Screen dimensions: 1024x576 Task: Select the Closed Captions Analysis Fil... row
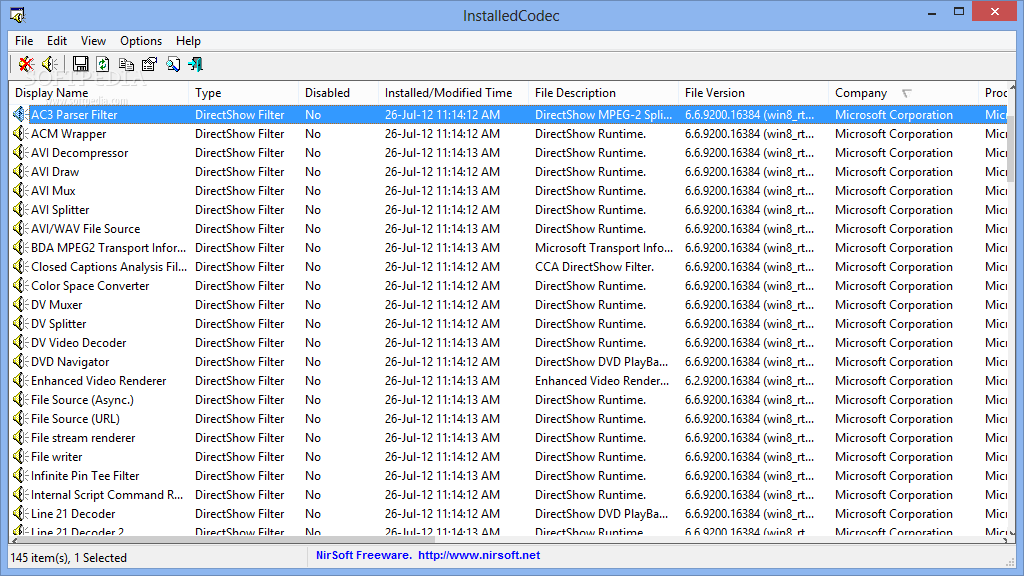[509, 266]
